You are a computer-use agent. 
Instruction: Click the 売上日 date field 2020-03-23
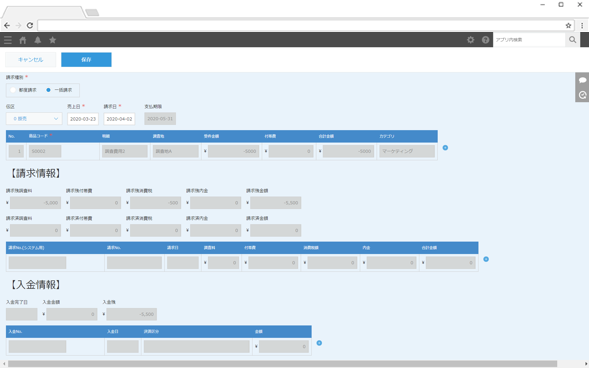(83, 119)
